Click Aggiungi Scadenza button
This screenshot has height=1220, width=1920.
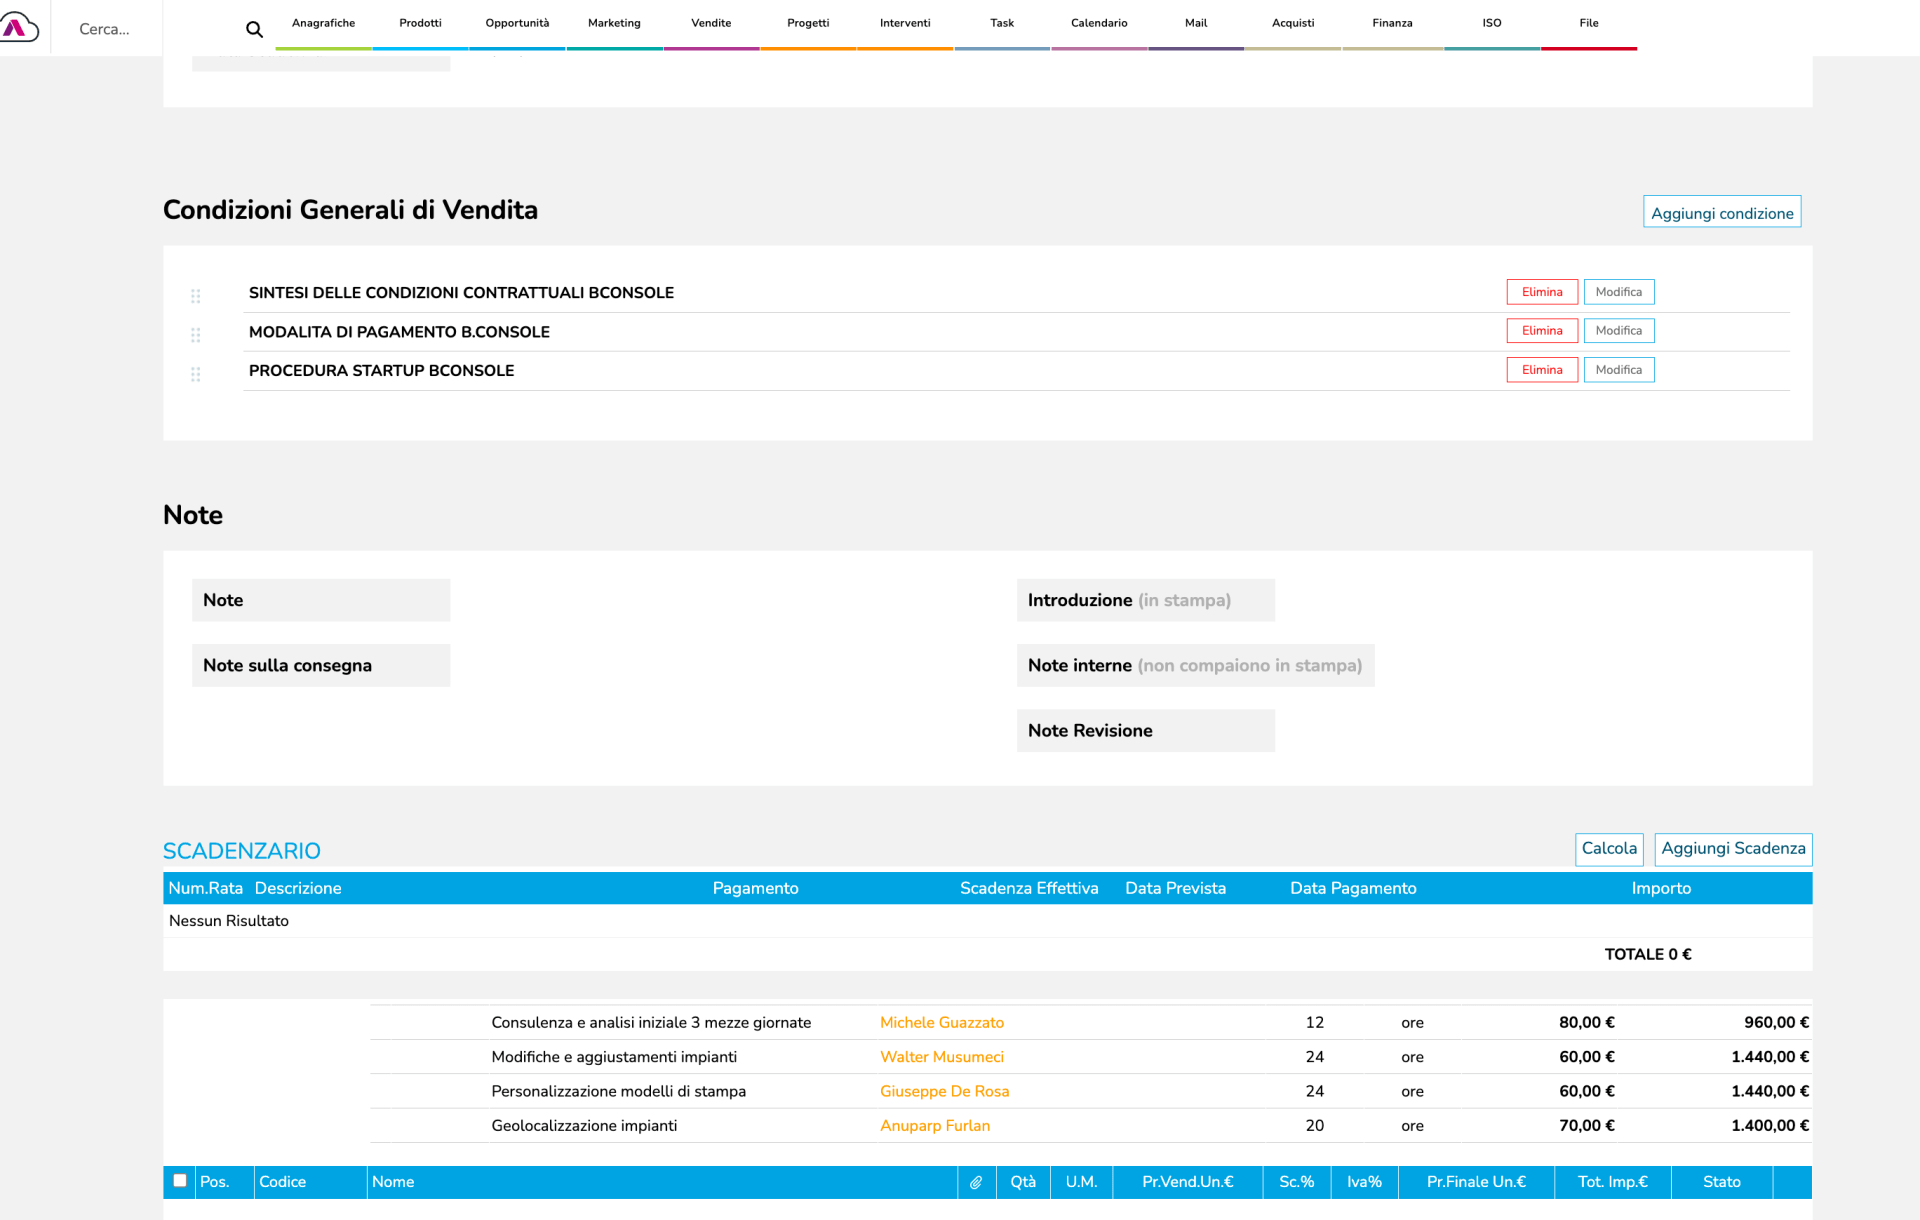(x=1732, y=849)
